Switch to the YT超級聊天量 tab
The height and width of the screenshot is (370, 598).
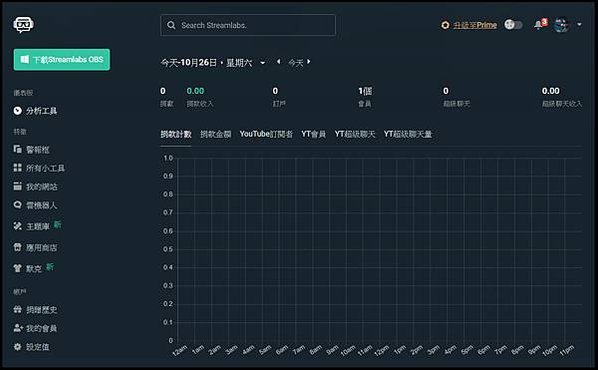(x=408, y=134)
